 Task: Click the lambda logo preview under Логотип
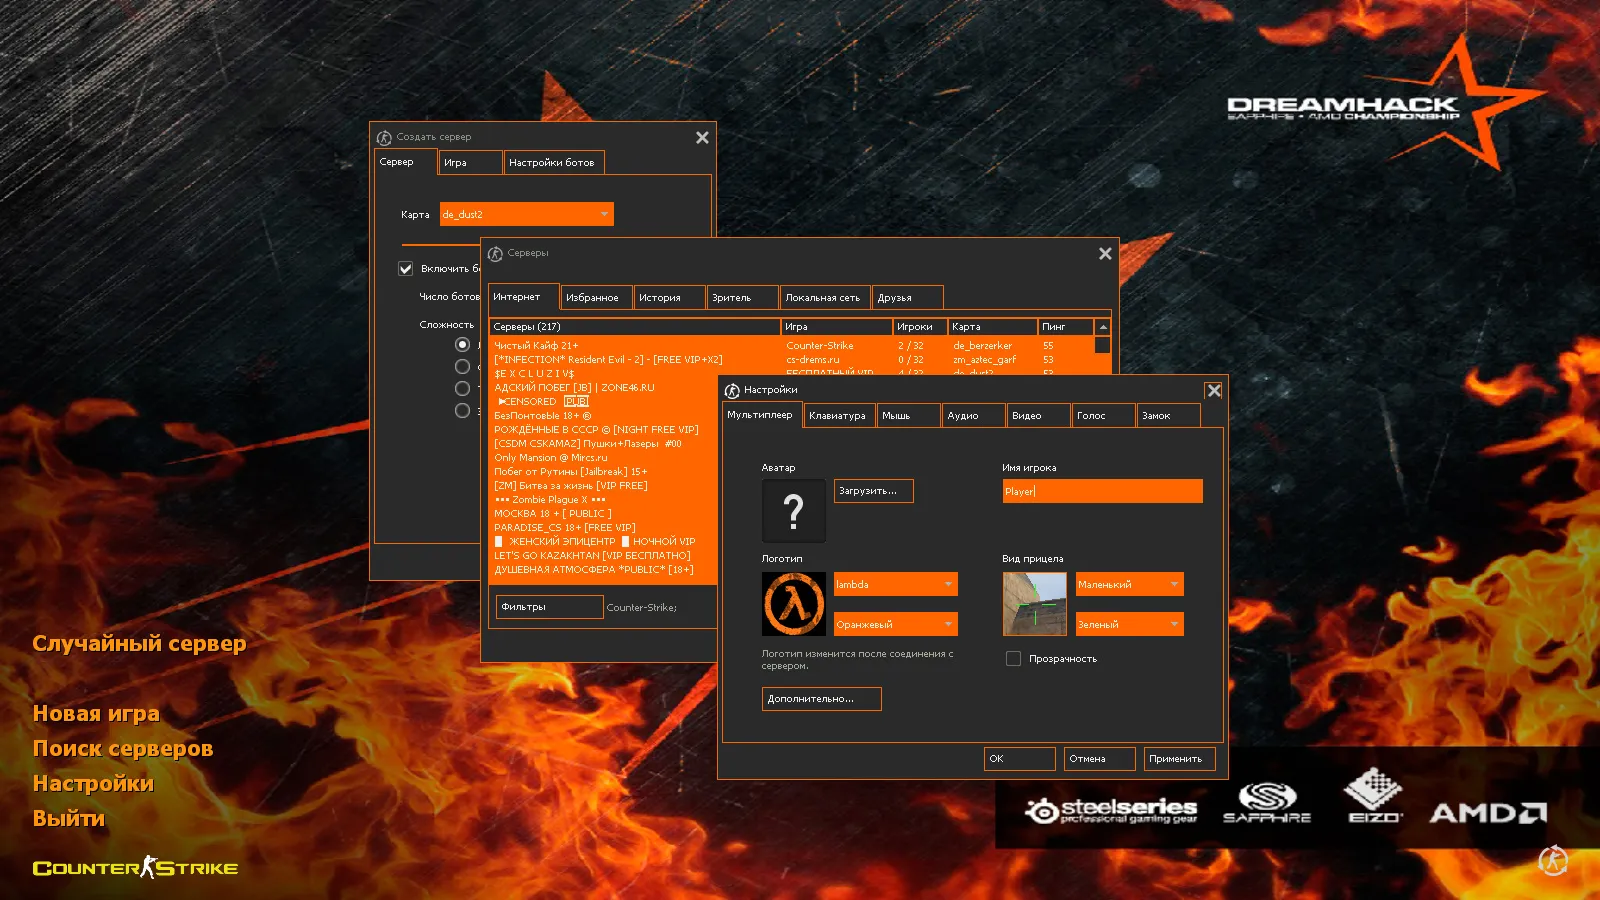click(x=793, y=604)
